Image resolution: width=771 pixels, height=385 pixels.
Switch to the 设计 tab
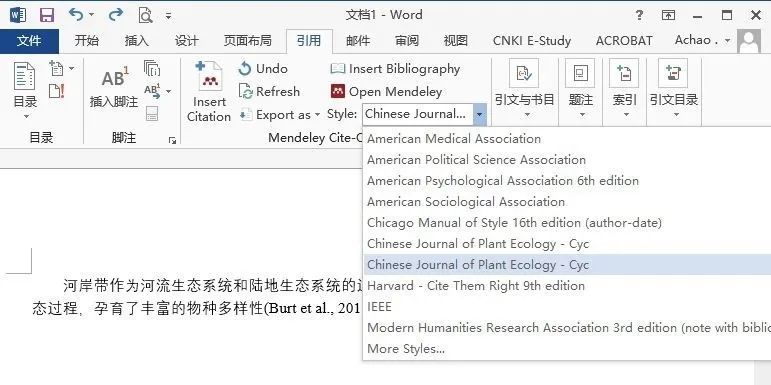[187, 41]
